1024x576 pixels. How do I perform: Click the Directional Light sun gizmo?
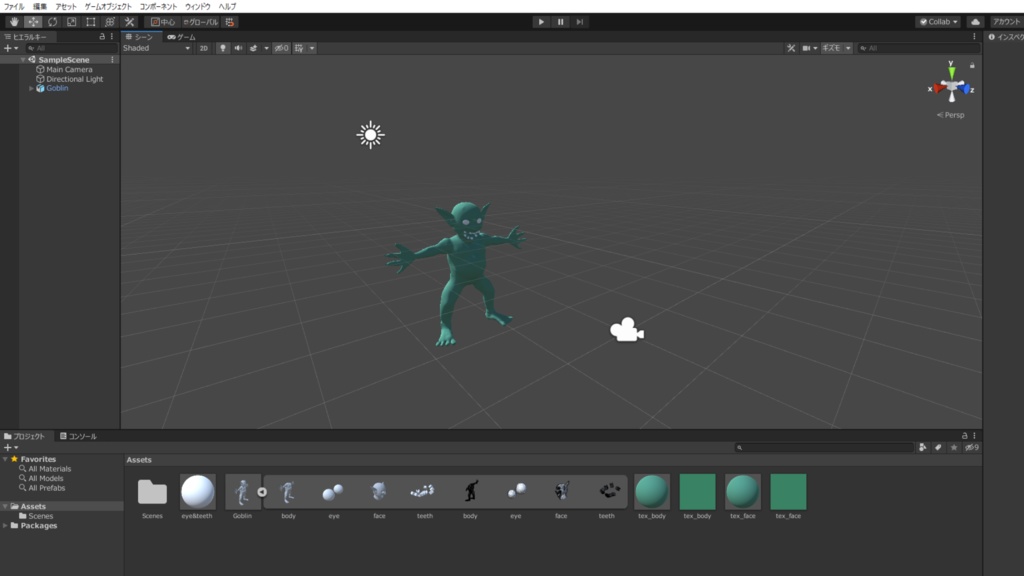pos(370,135)
